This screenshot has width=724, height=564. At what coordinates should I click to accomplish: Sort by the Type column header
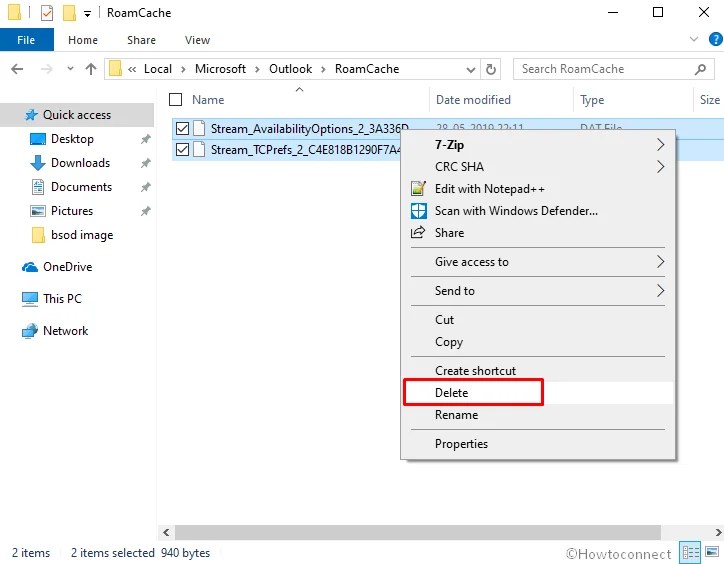pyautogui.click(x=592, y=100)
